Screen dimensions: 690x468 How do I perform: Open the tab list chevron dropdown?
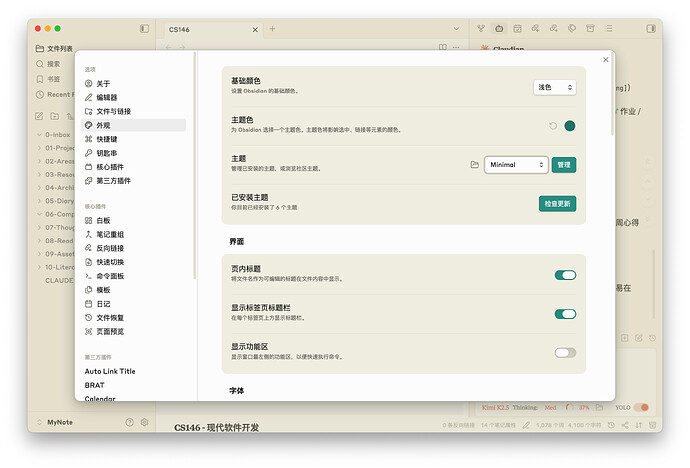tap(456, 29)
